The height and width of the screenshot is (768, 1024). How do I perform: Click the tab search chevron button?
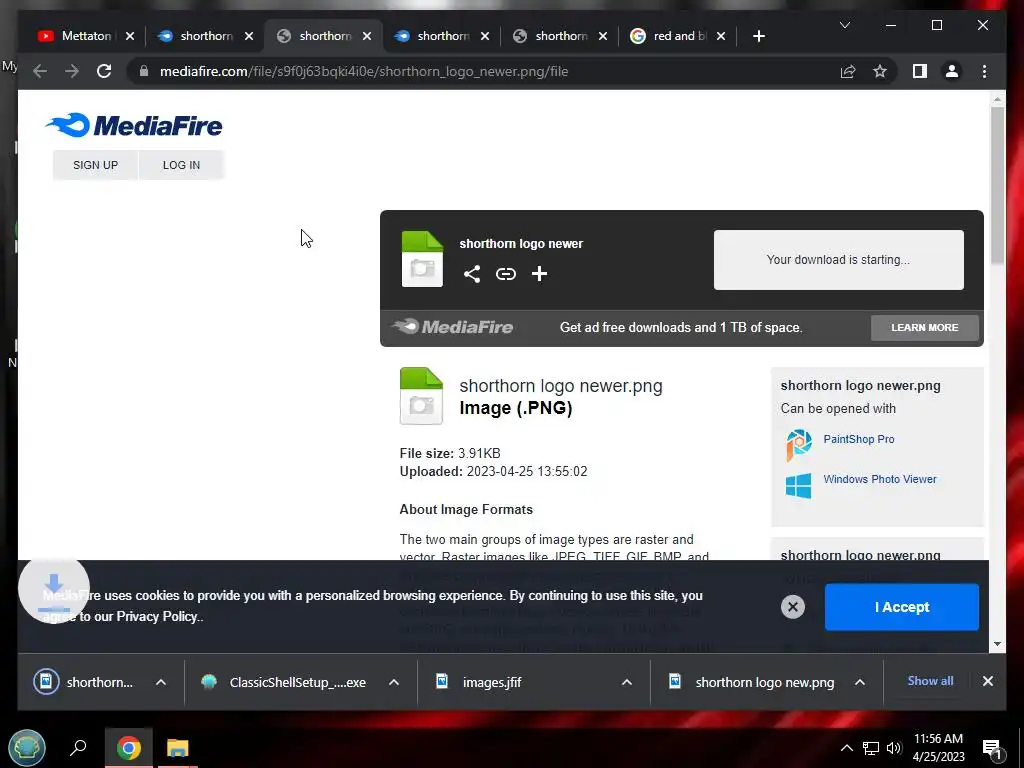coord(844,25)
